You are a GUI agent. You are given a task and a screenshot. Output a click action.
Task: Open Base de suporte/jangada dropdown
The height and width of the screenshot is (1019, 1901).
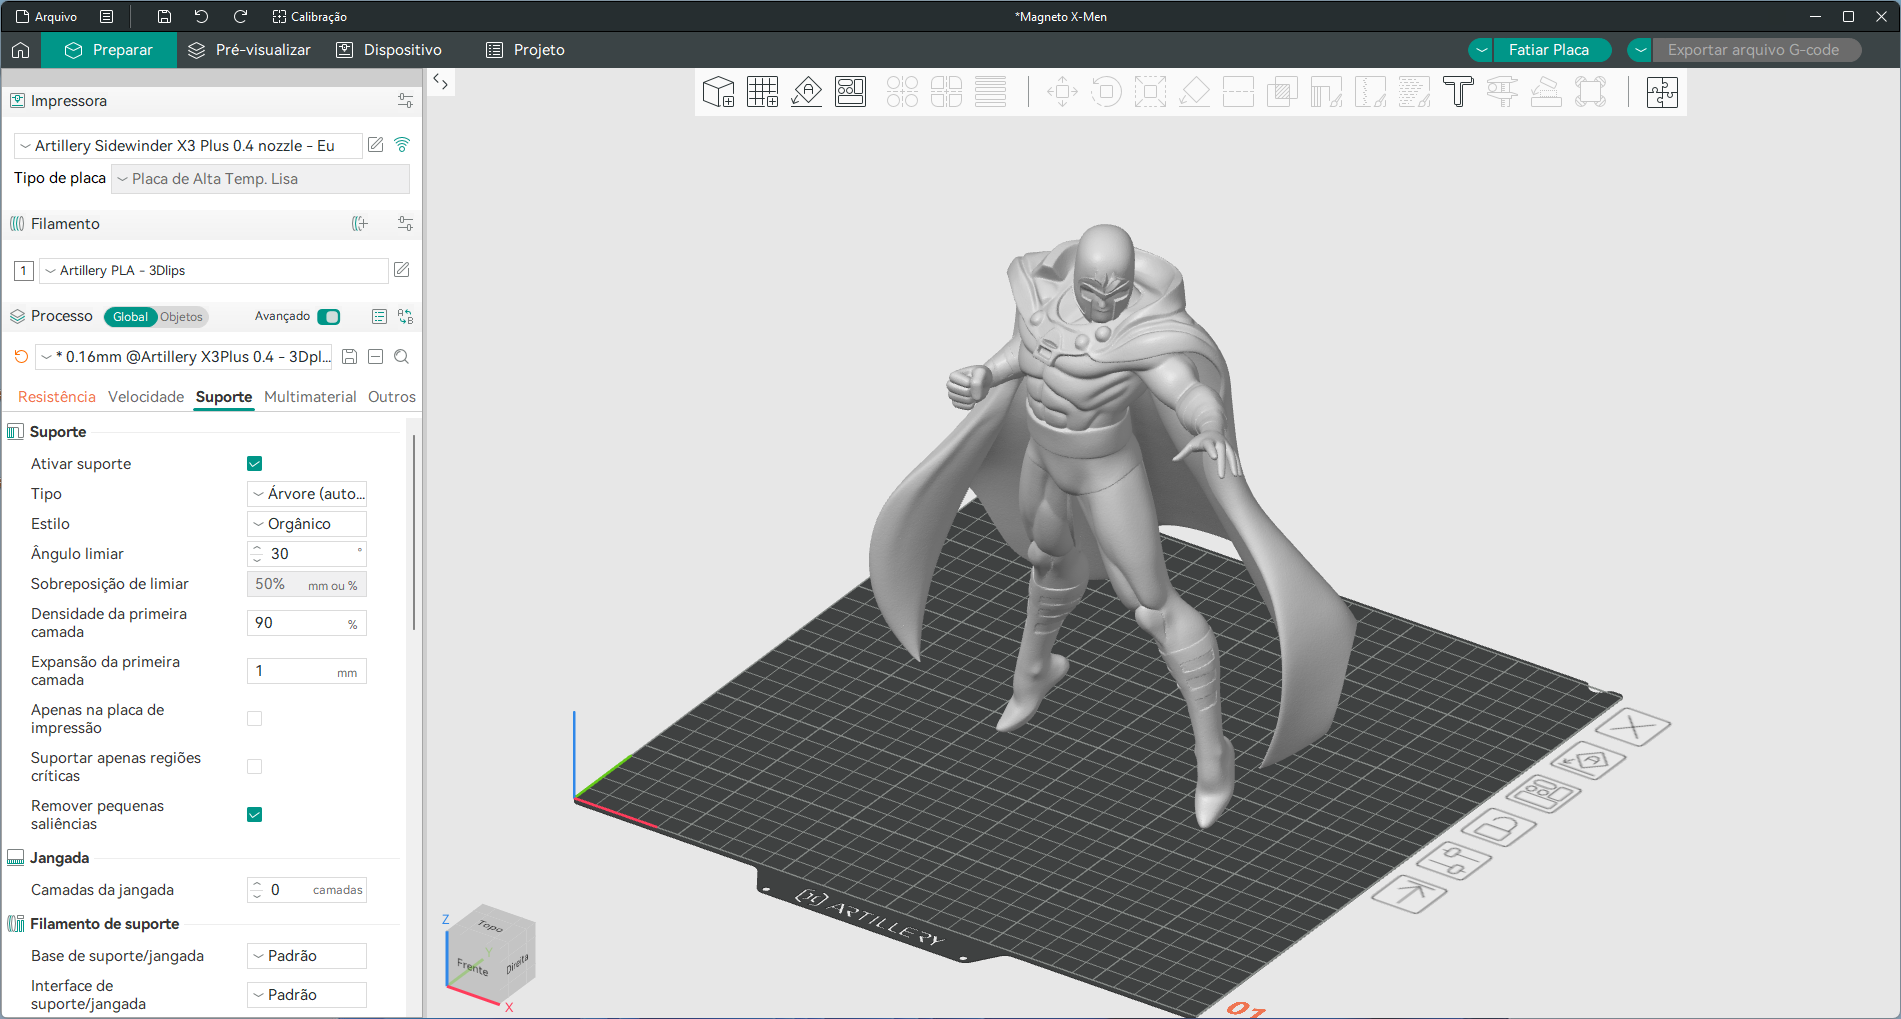[307, 956]
